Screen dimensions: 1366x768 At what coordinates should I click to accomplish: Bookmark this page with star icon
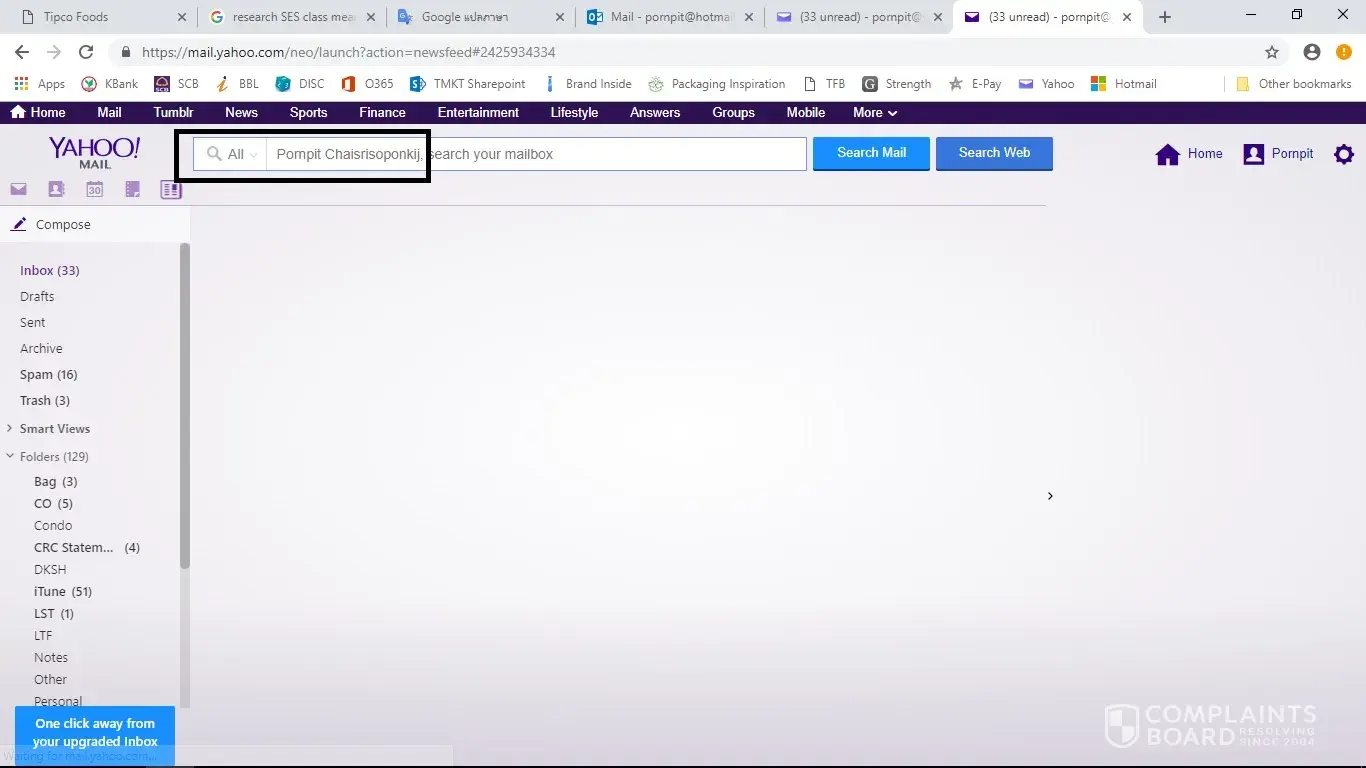coord(1272,52)
